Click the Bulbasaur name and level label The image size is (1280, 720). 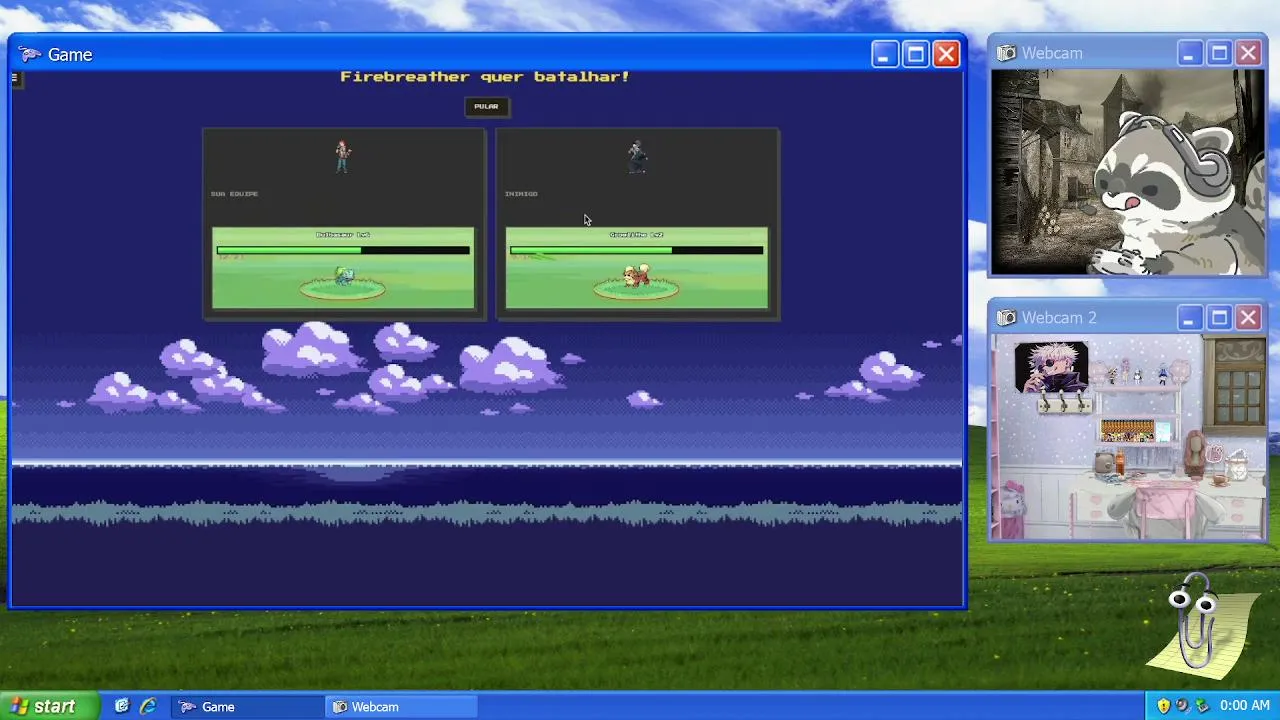(x=343, y=235)
